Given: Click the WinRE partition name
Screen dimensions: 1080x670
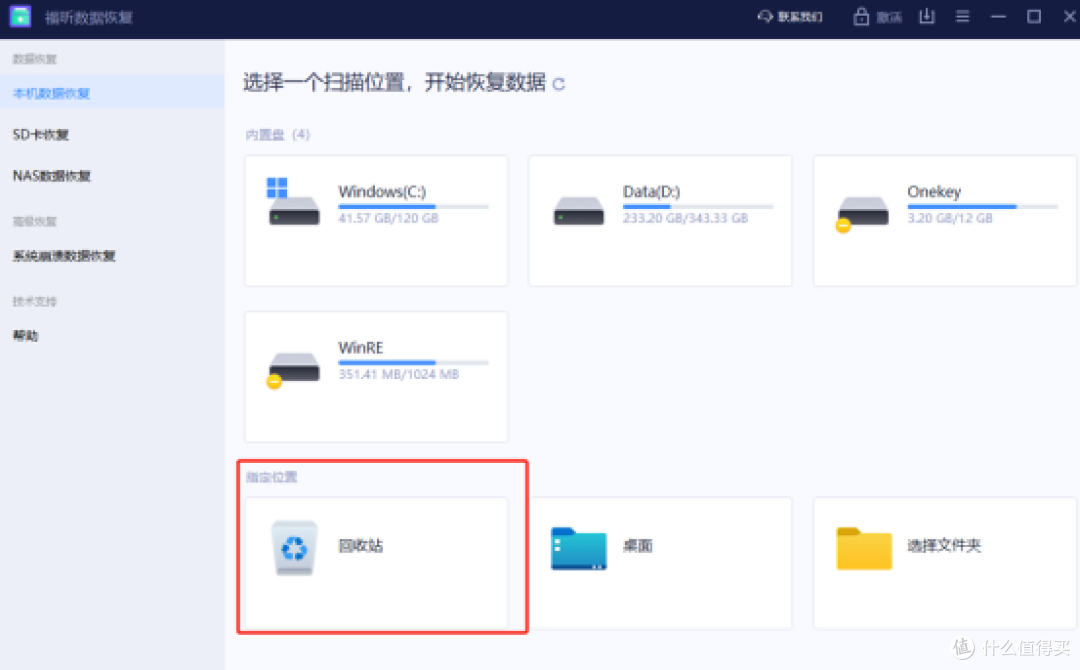Looking at the screenshot, I should [361, 348].
